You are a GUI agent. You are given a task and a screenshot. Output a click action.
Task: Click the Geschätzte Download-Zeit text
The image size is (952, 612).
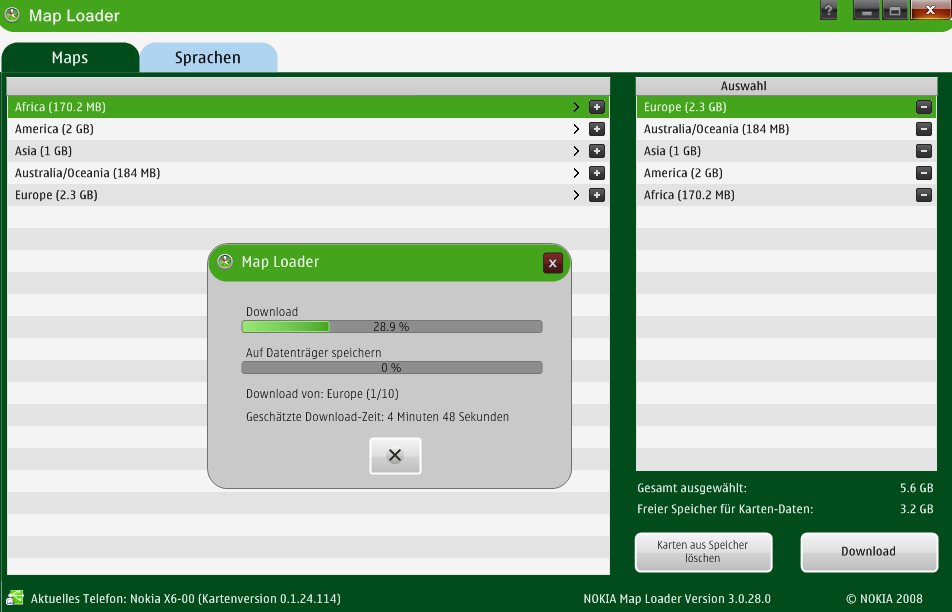(377, 416)
